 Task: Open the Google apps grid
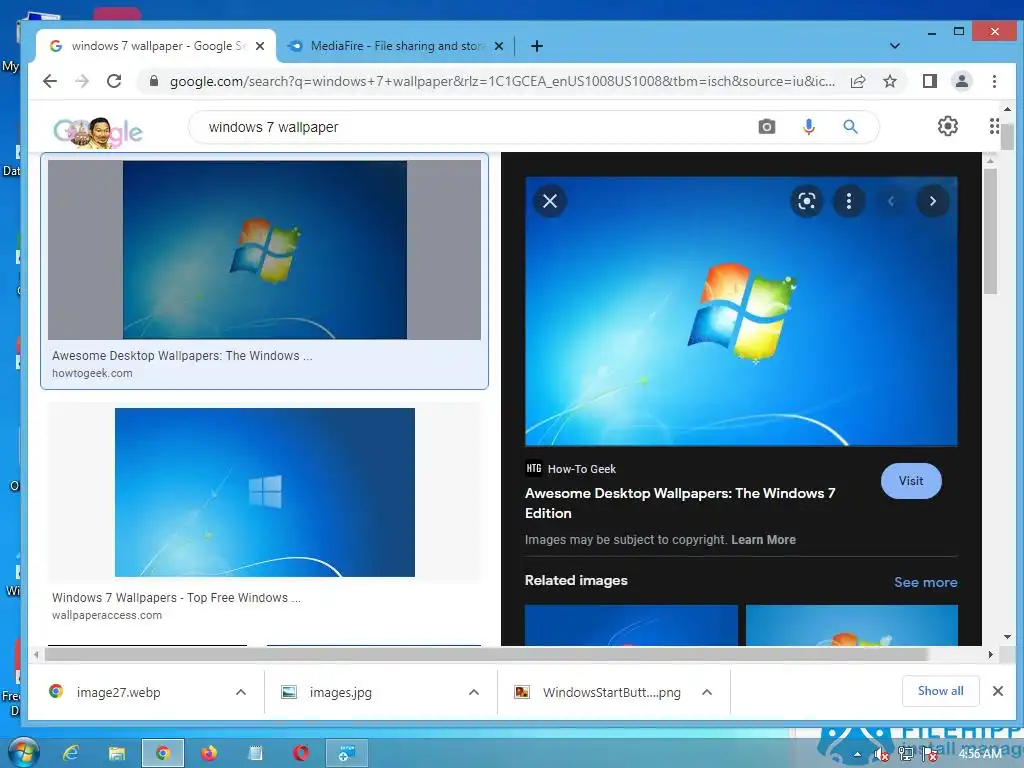(x=993, y=126)
